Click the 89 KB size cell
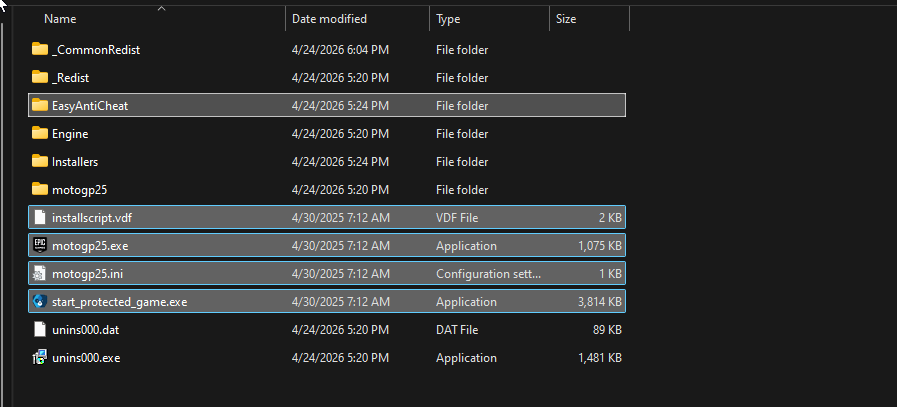Viewport: 897px width, 407px height. coord(608,330)
